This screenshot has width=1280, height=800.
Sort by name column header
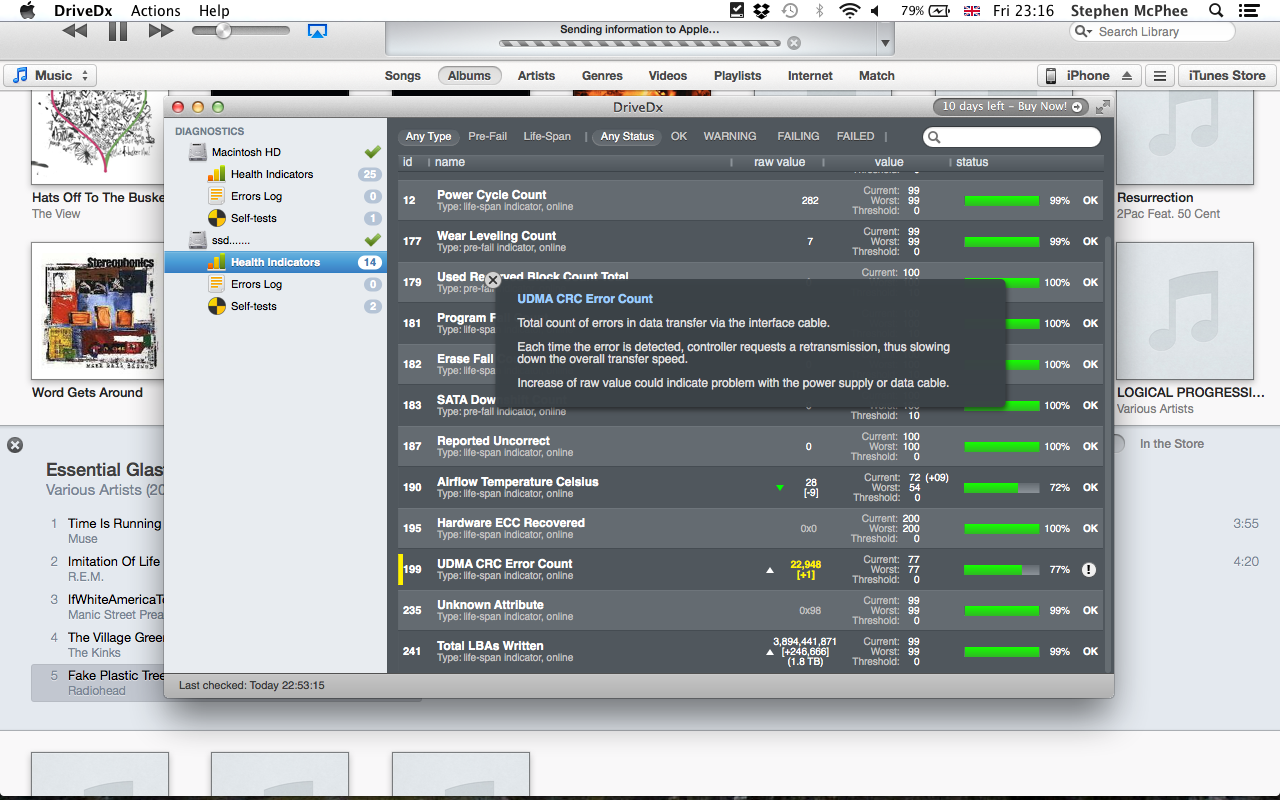click(x=450, y=162)
